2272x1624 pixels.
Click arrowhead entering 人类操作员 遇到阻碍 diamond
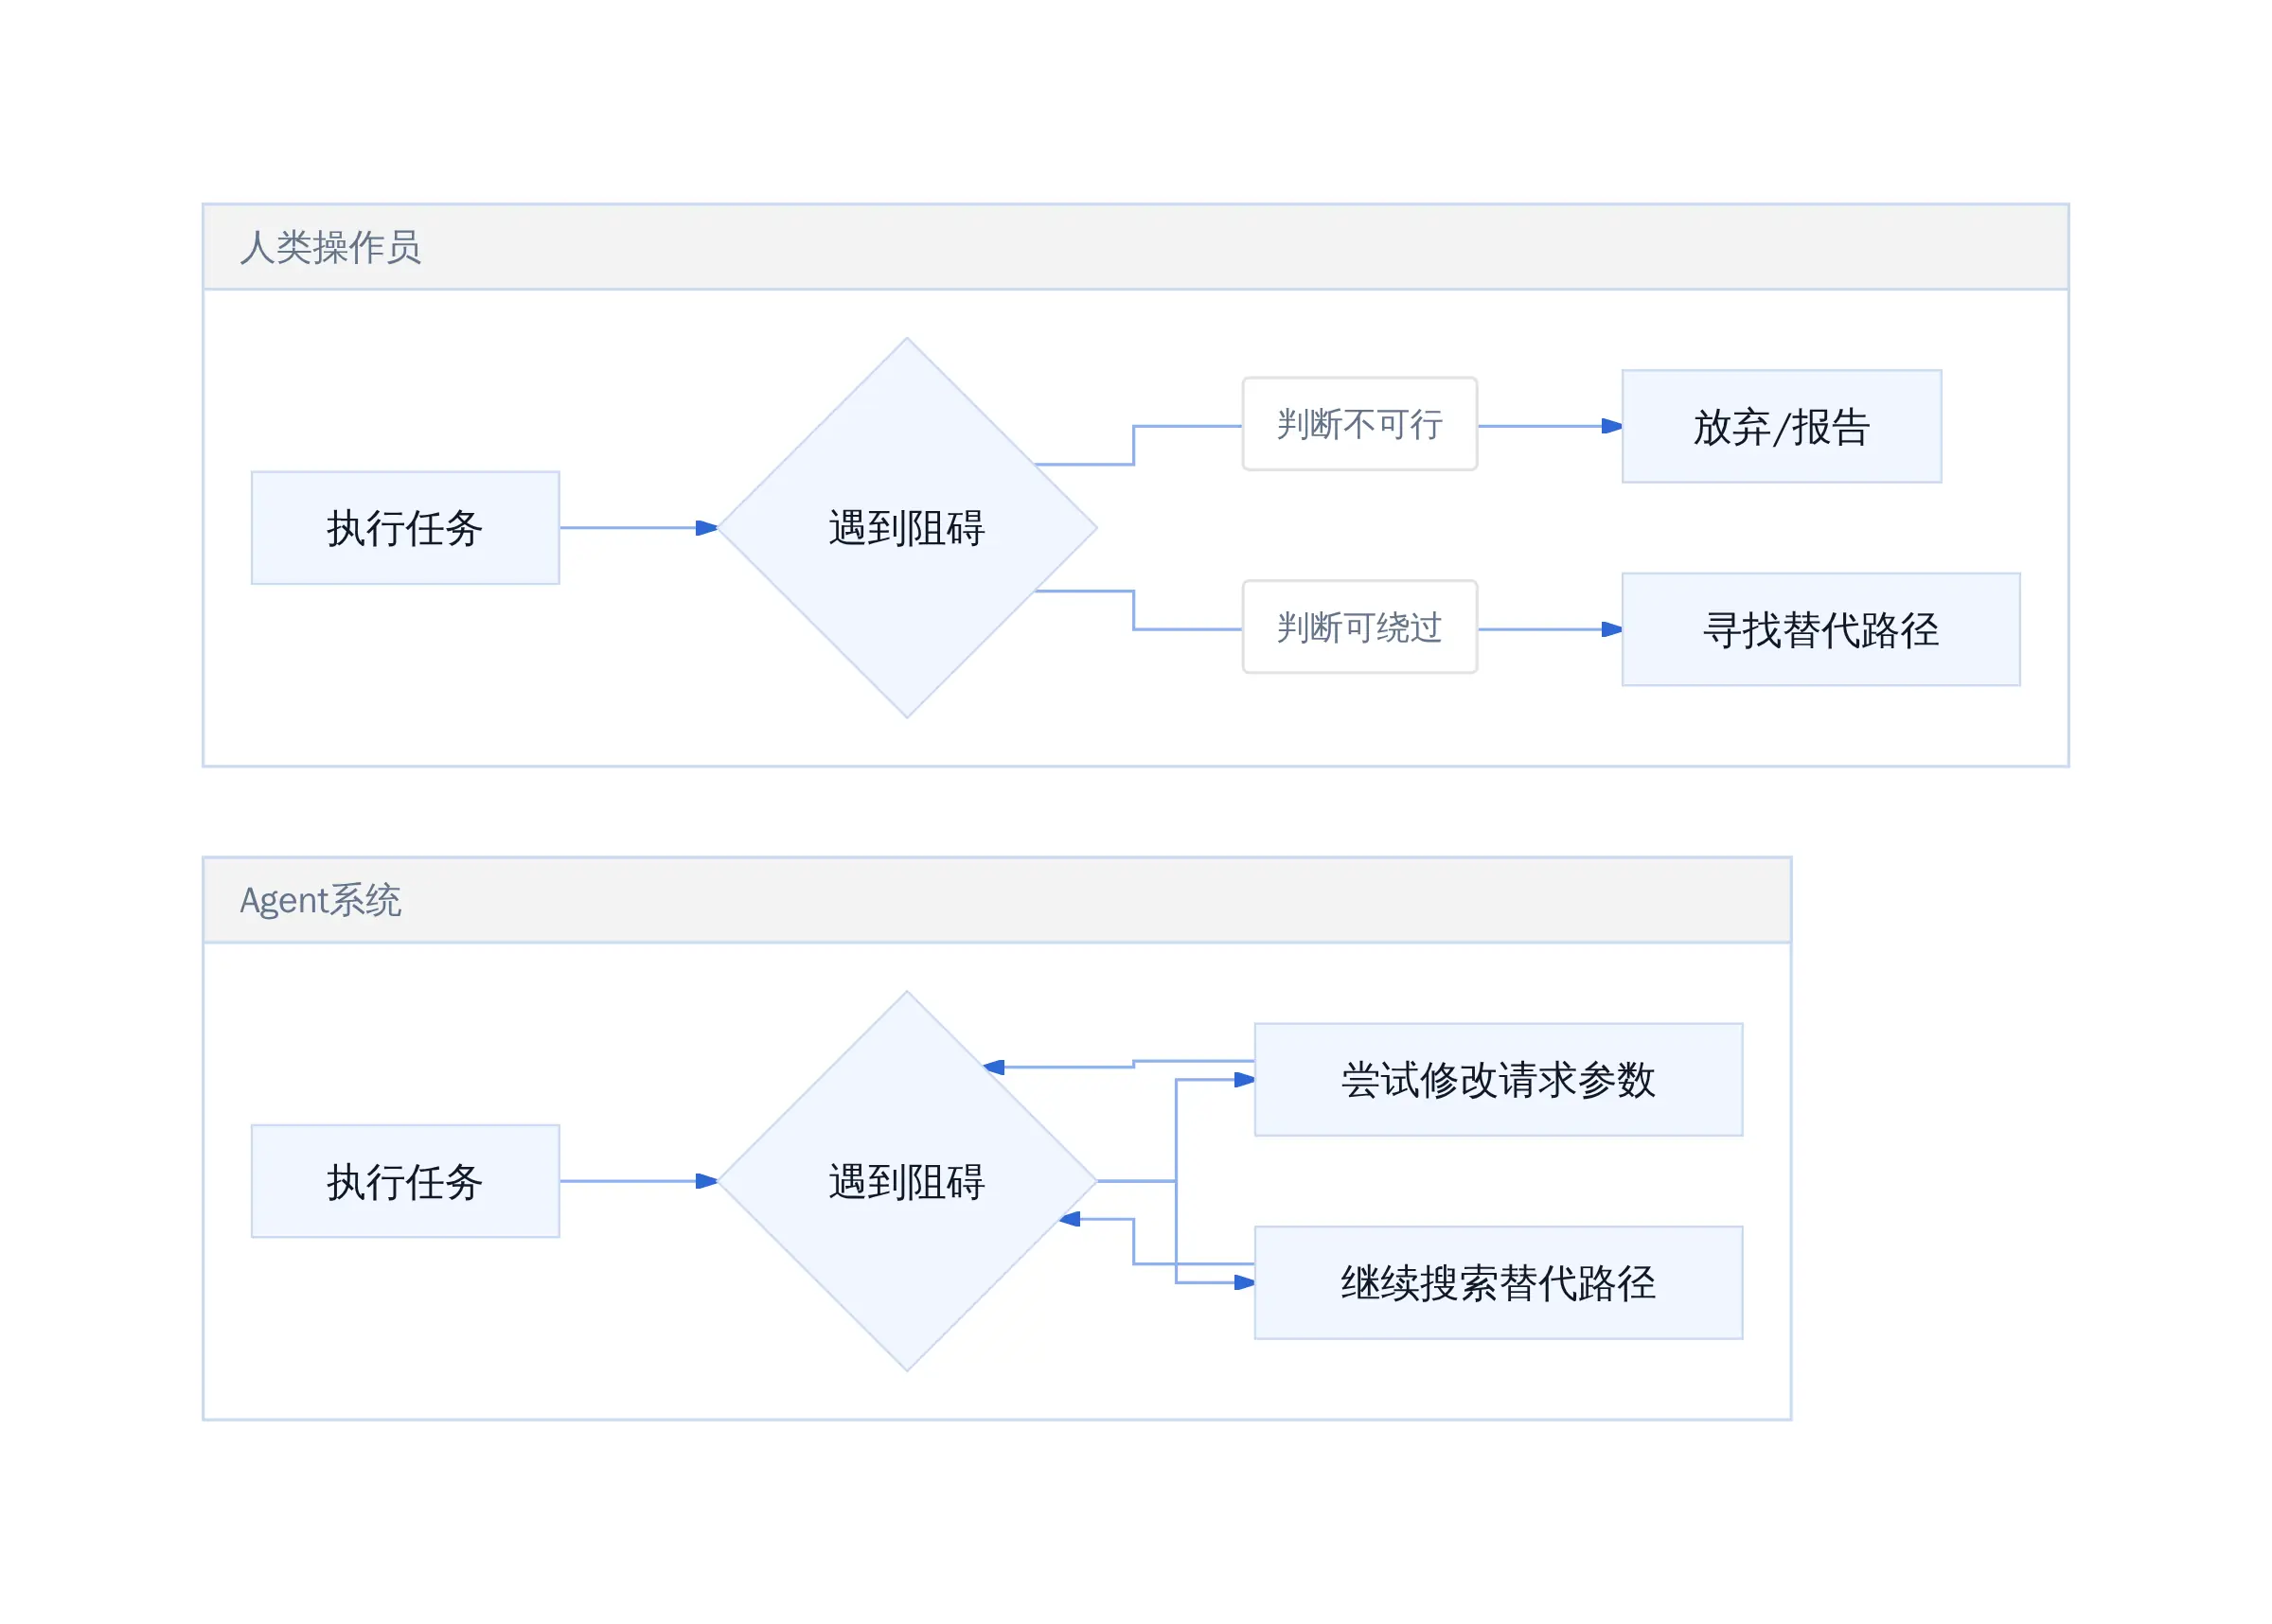pyautogui.click(x=707, y=528)
